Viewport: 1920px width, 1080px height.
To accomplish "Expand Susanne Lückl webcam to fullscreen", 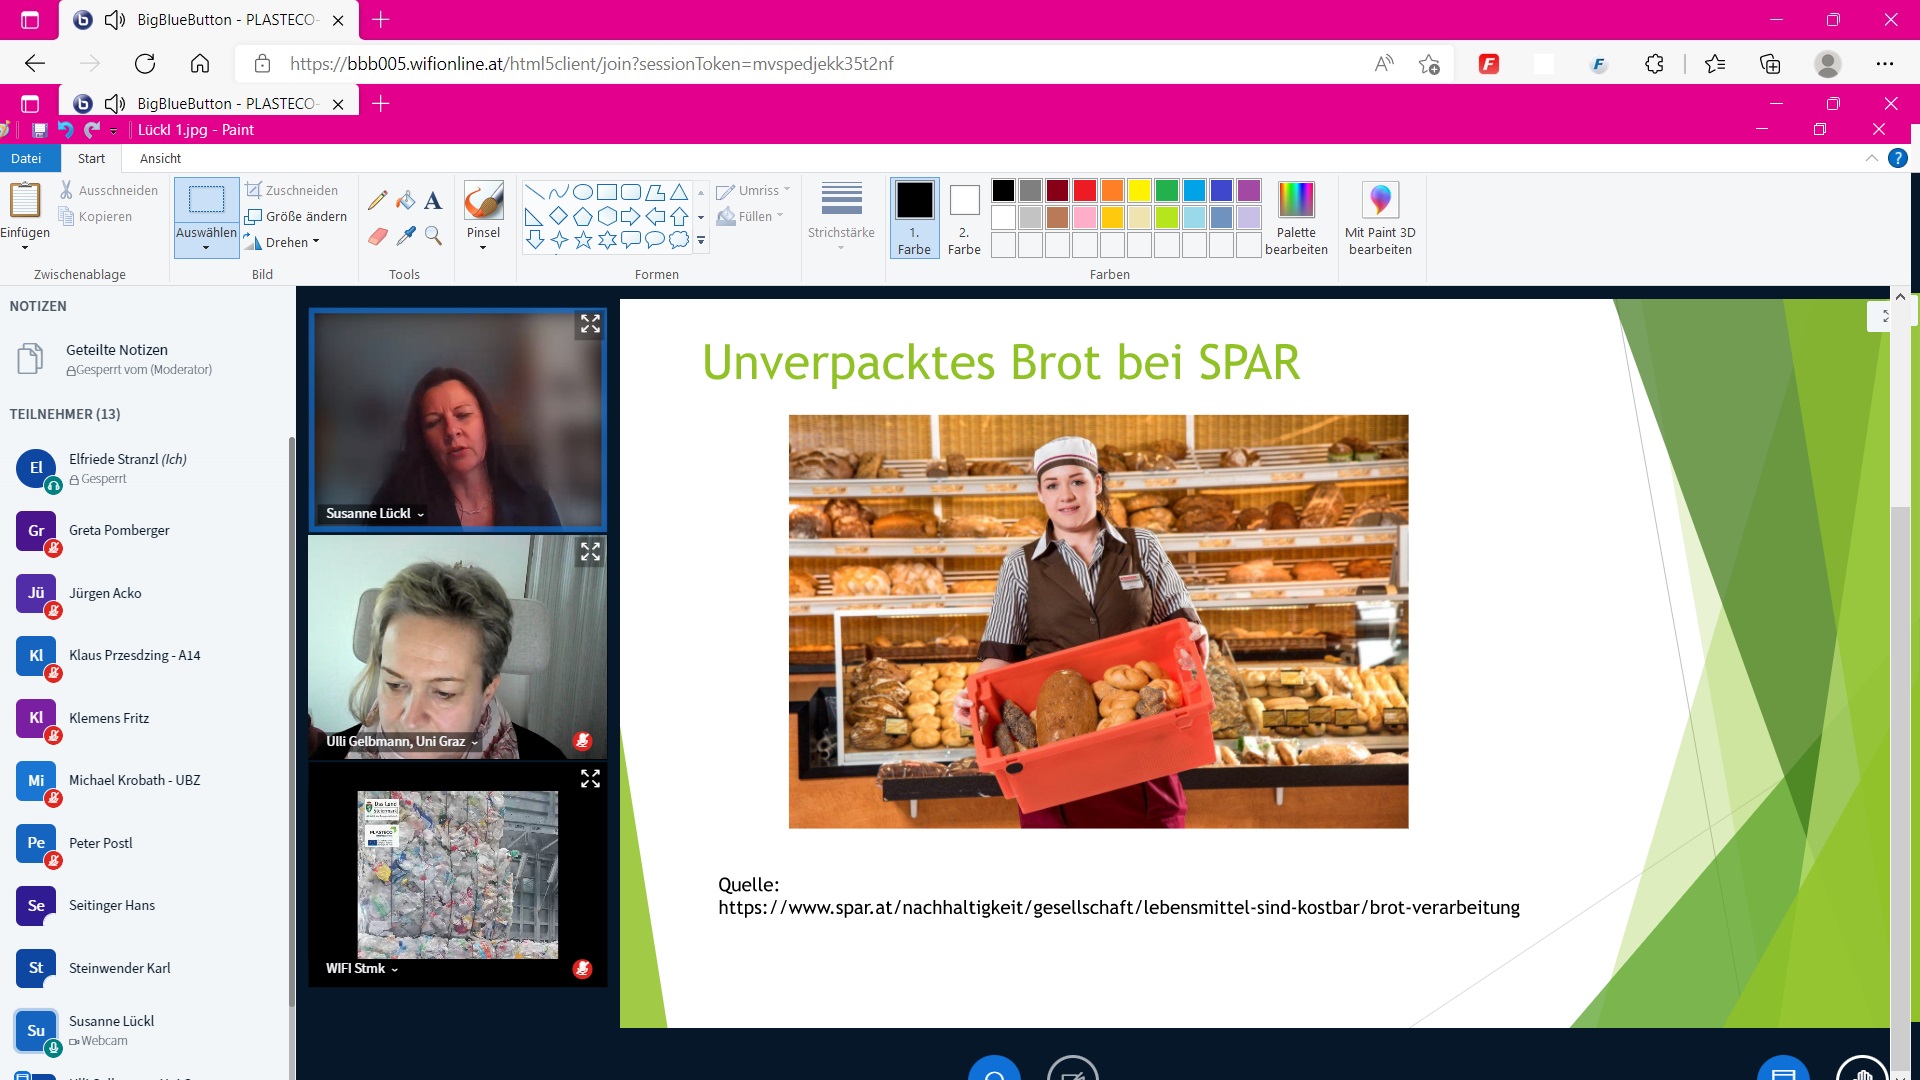I will [x=590, y=324].
